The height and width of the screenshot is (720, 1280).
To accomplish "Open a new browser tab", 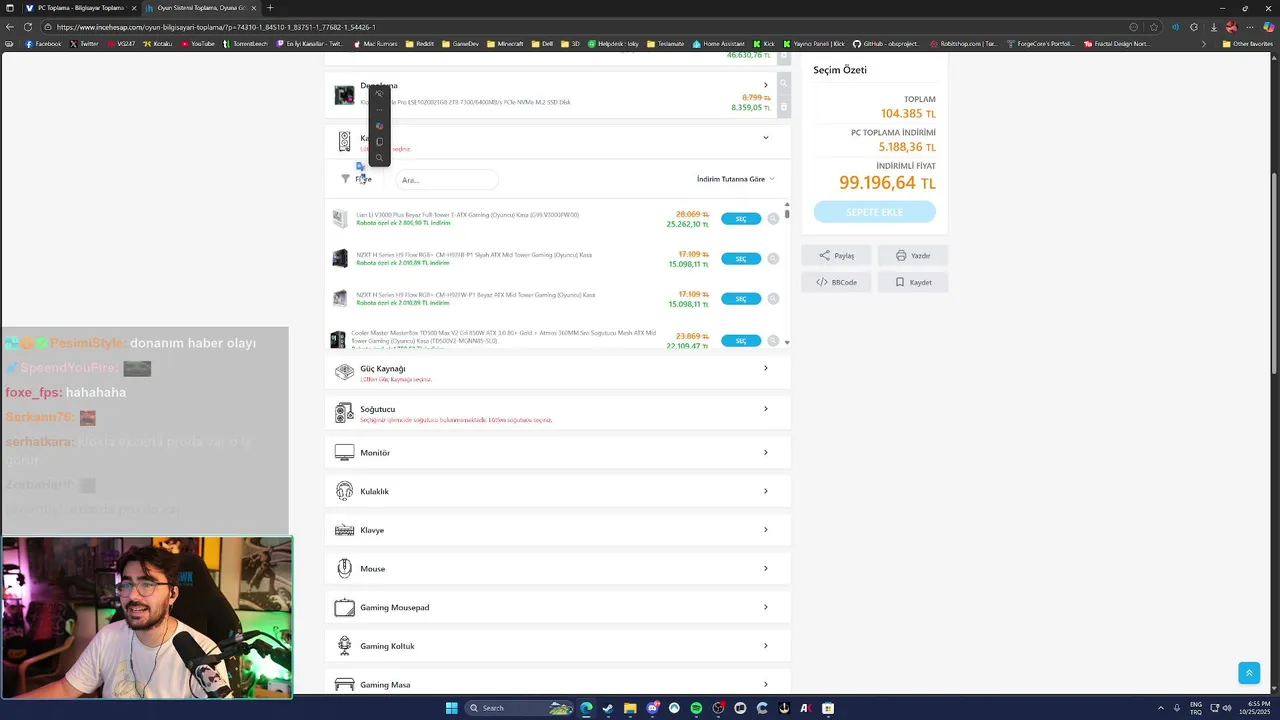I will point(270,8).
